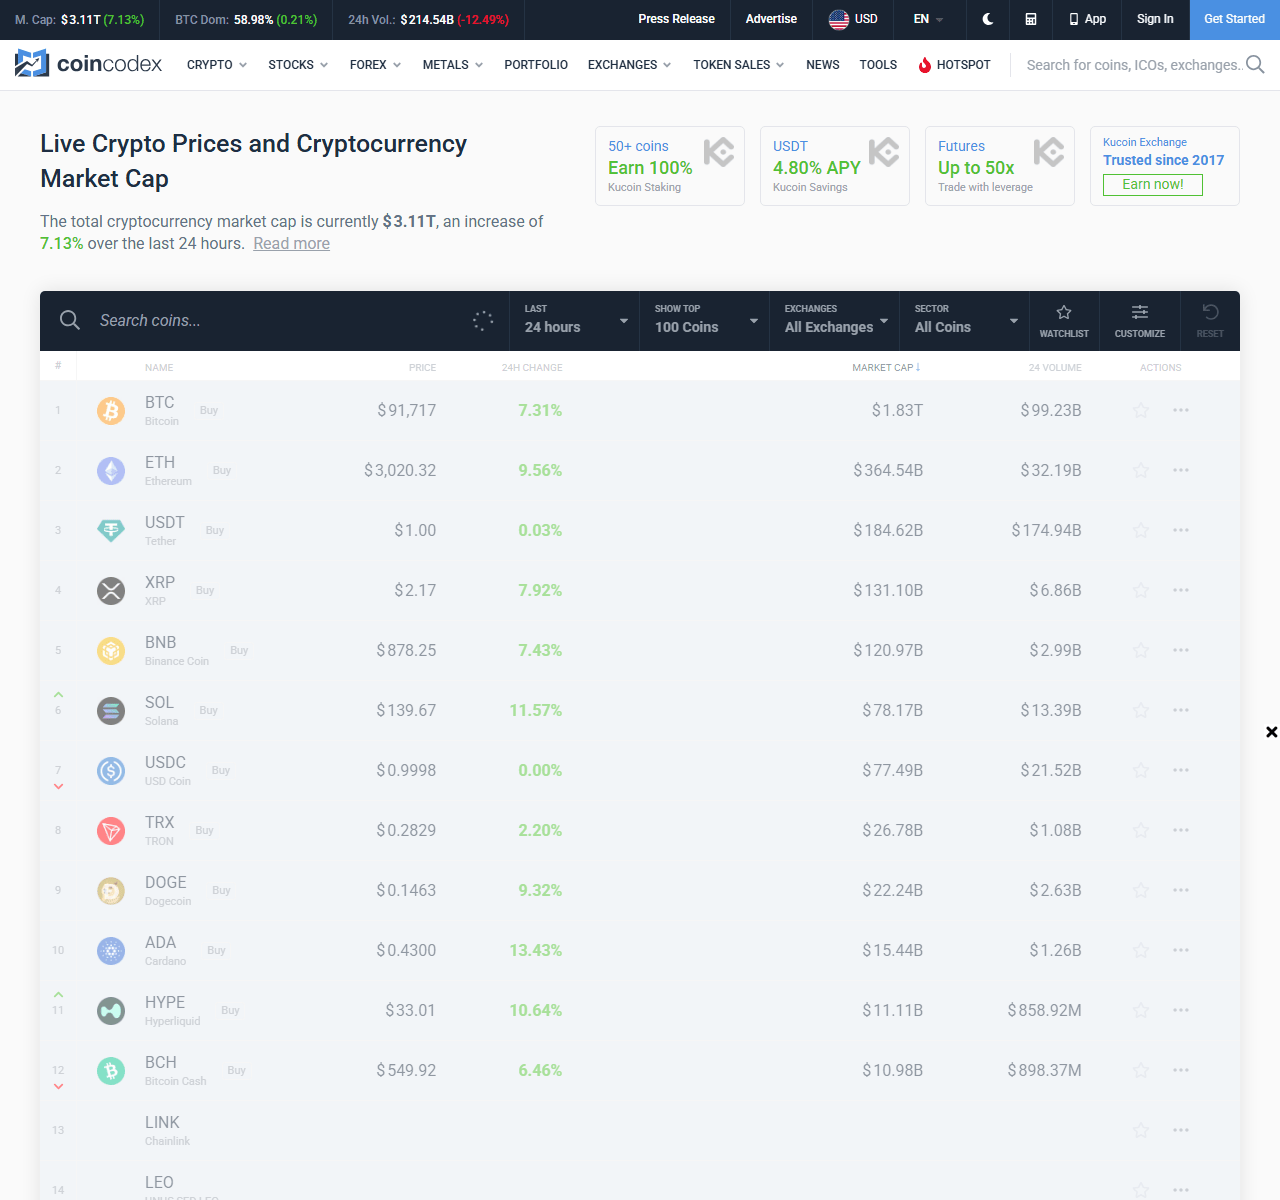Open the Show Top 100 Coins dropdown
The width and height of the screenshot is (1280, 1200).
pos(705,321)
